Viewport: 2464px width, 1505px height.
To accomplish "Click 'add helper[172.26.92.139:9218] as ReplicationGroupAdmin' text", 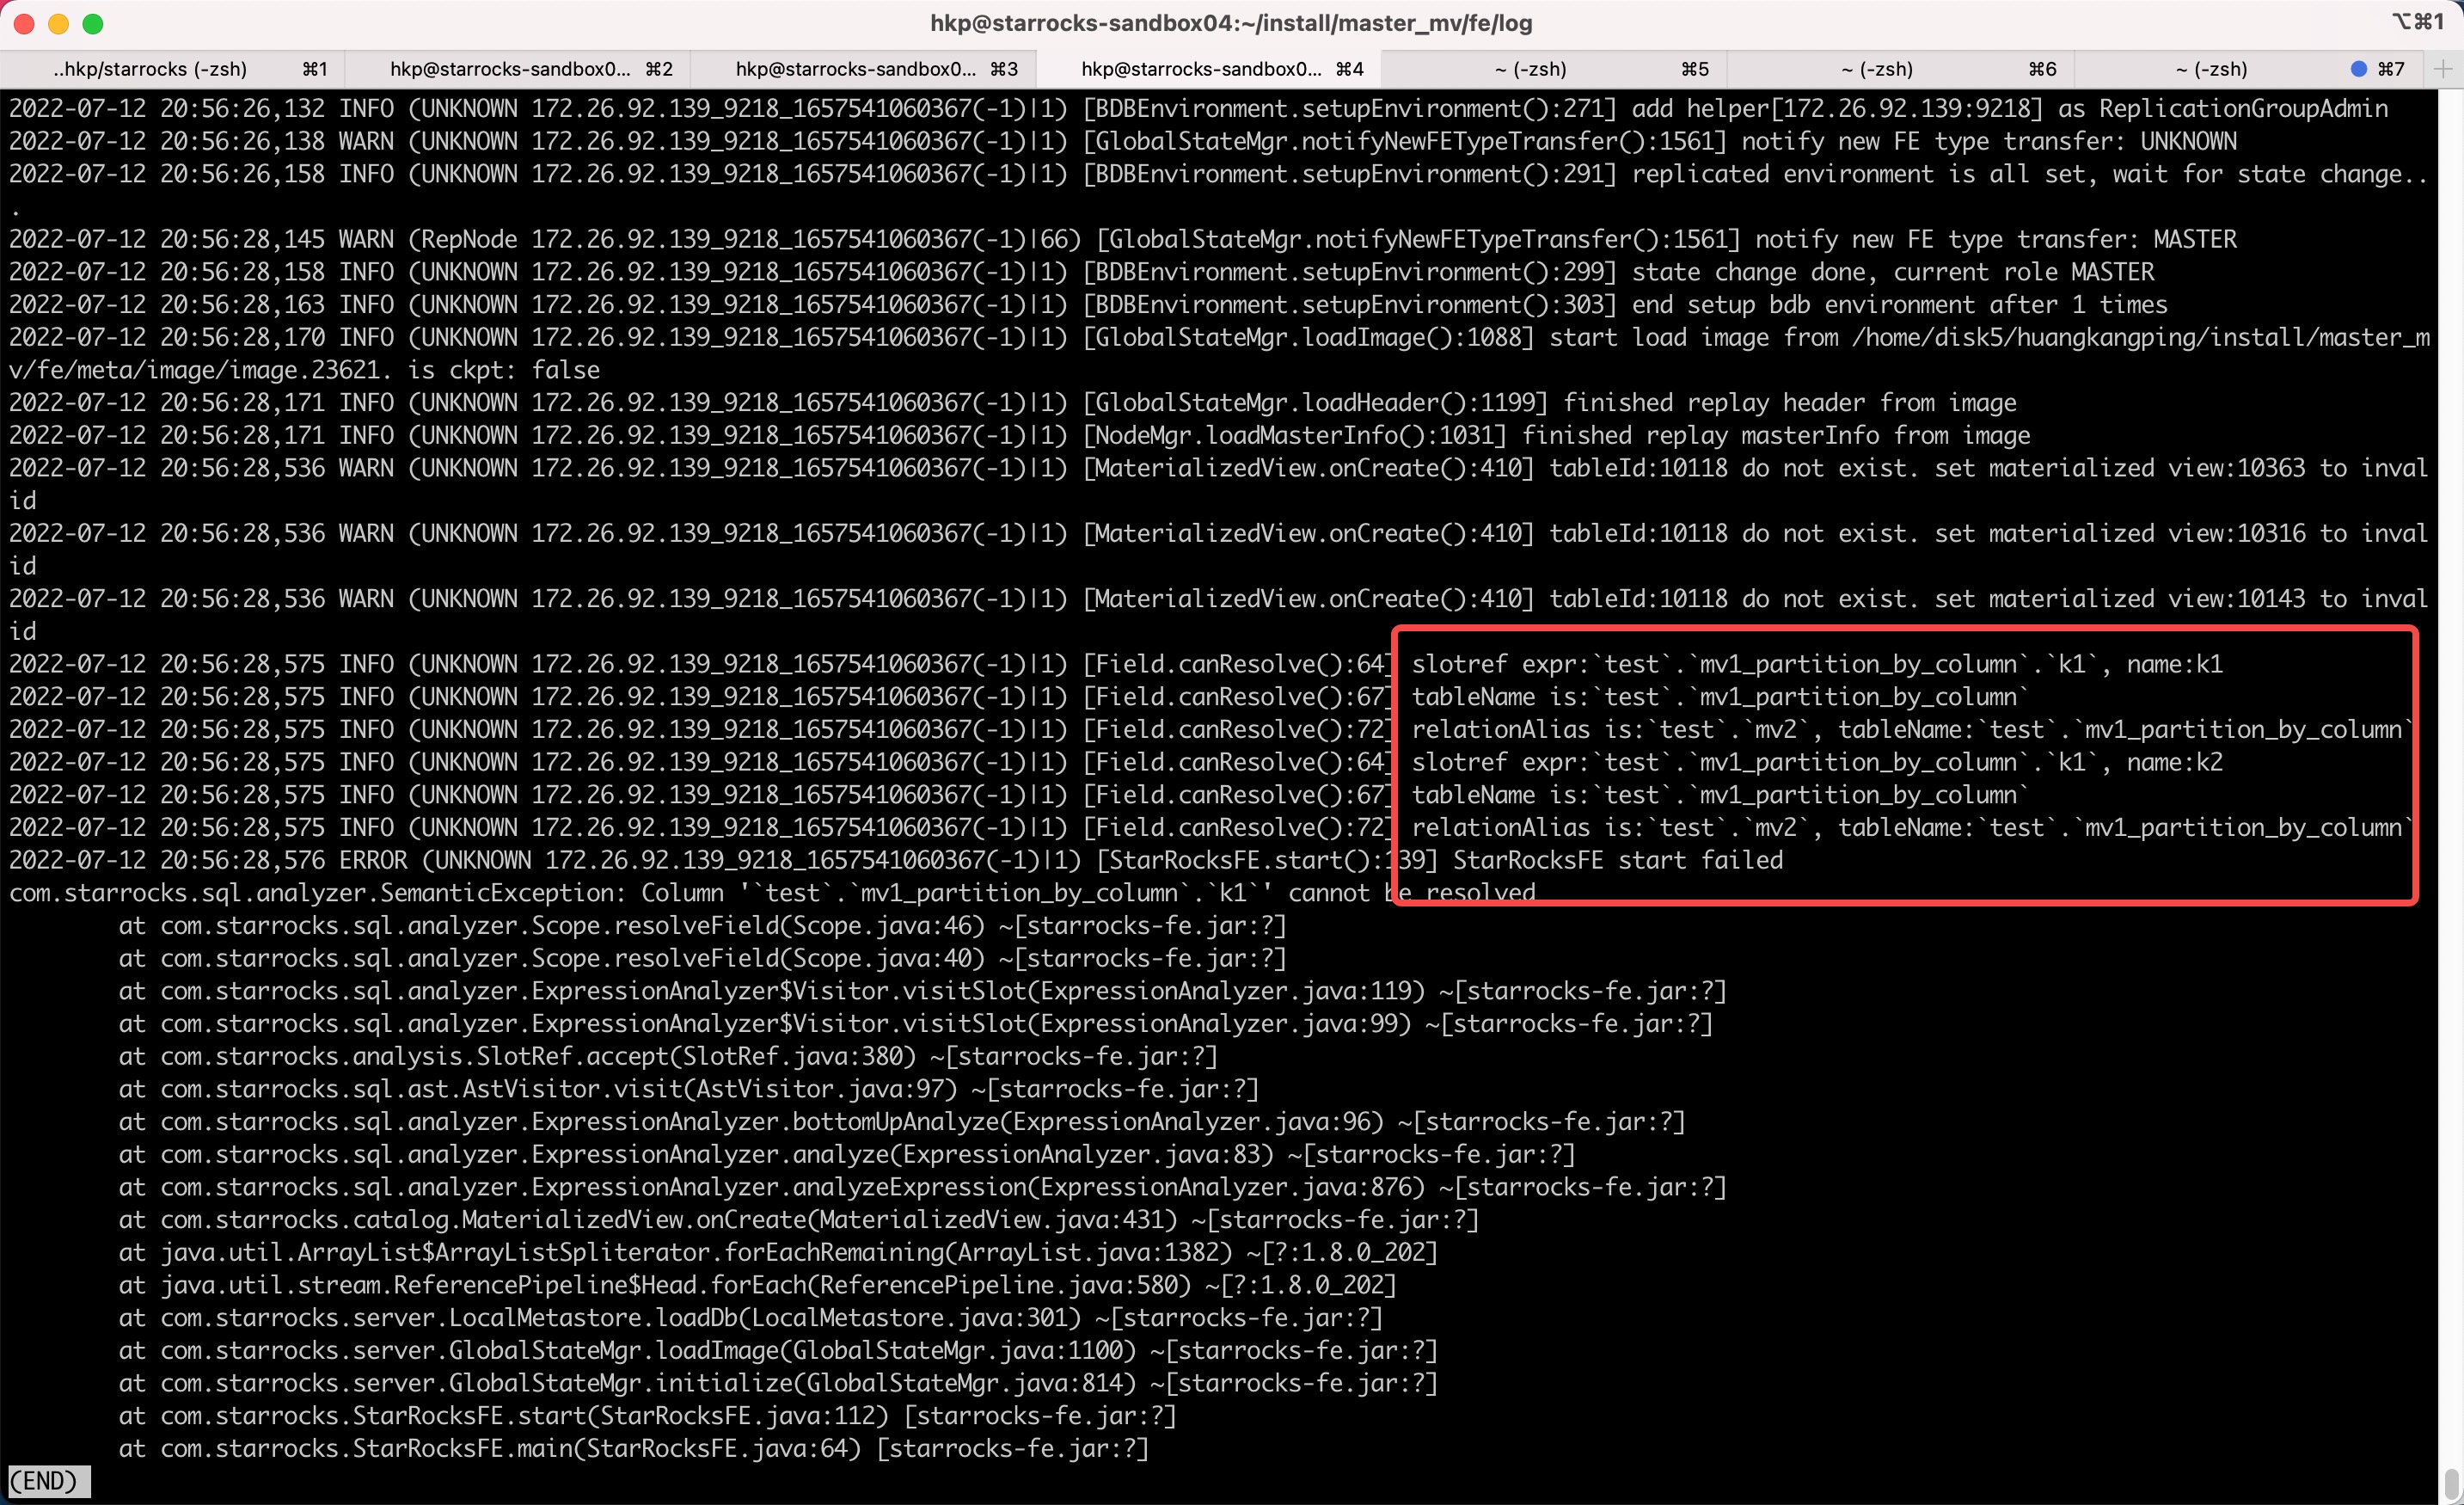I will click(2010, 108).
